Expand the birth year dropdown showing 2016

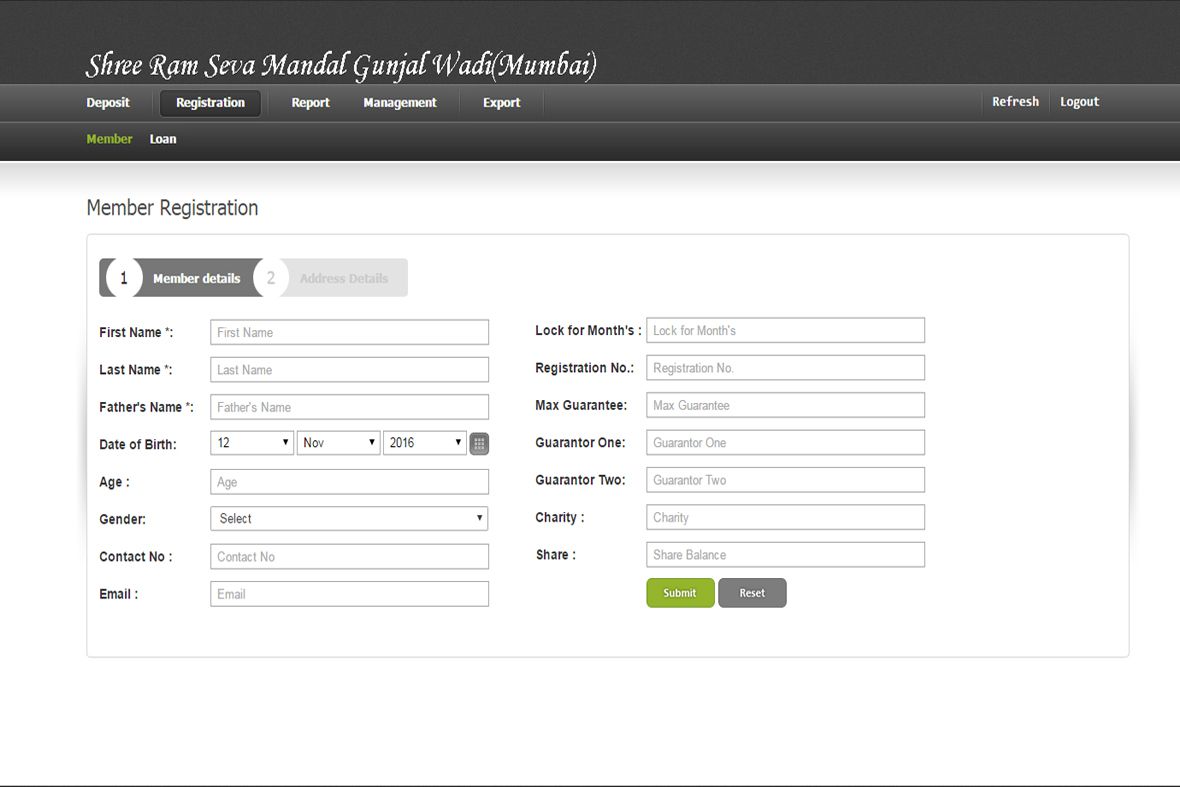coord(424,443)
